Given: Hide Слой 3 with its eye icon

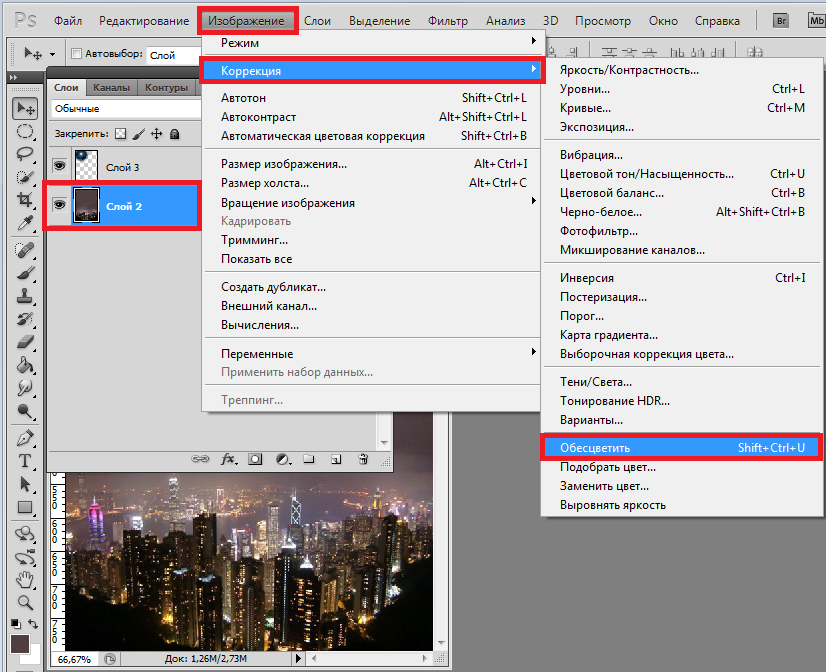Looking at the screenshot, I should click(x=60, y=167).
